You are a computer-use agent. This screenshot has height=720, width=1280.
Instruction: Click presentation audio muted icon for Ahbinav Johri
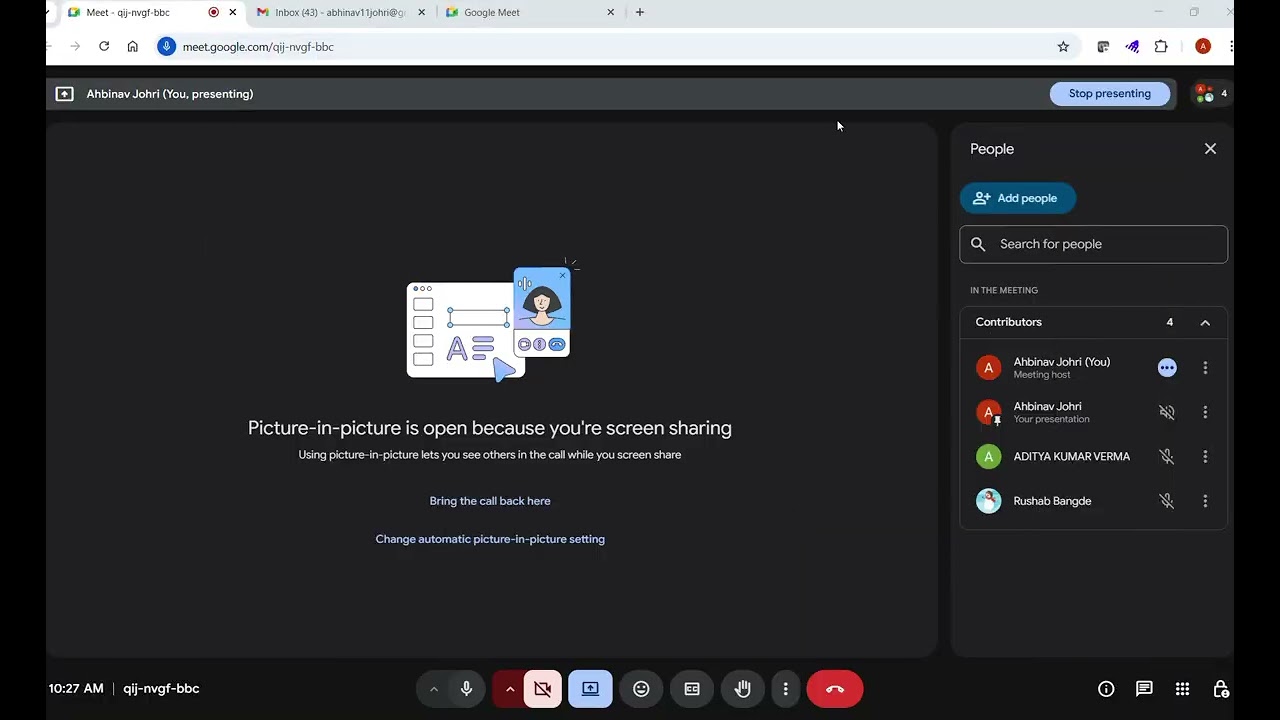1166,412
